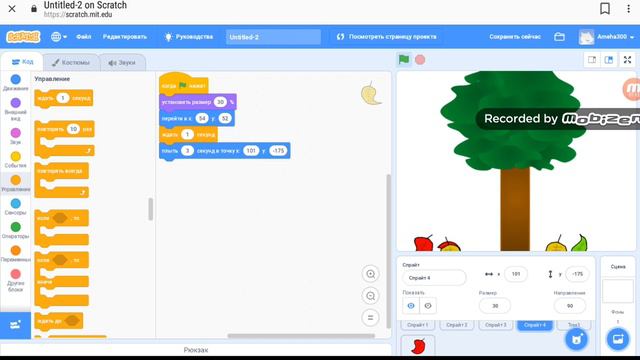Click the Choose a Sprite button
The height and width of the screenshot is (360, 640).
click(x=576, y=339)
